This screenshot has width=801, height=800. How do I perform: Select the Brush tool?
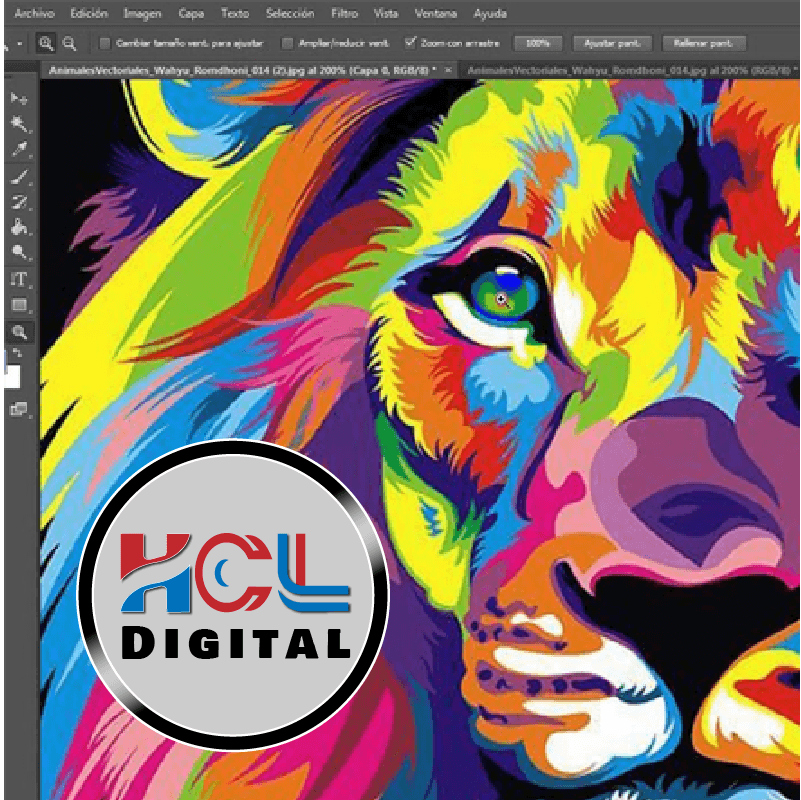pos(19,177)
